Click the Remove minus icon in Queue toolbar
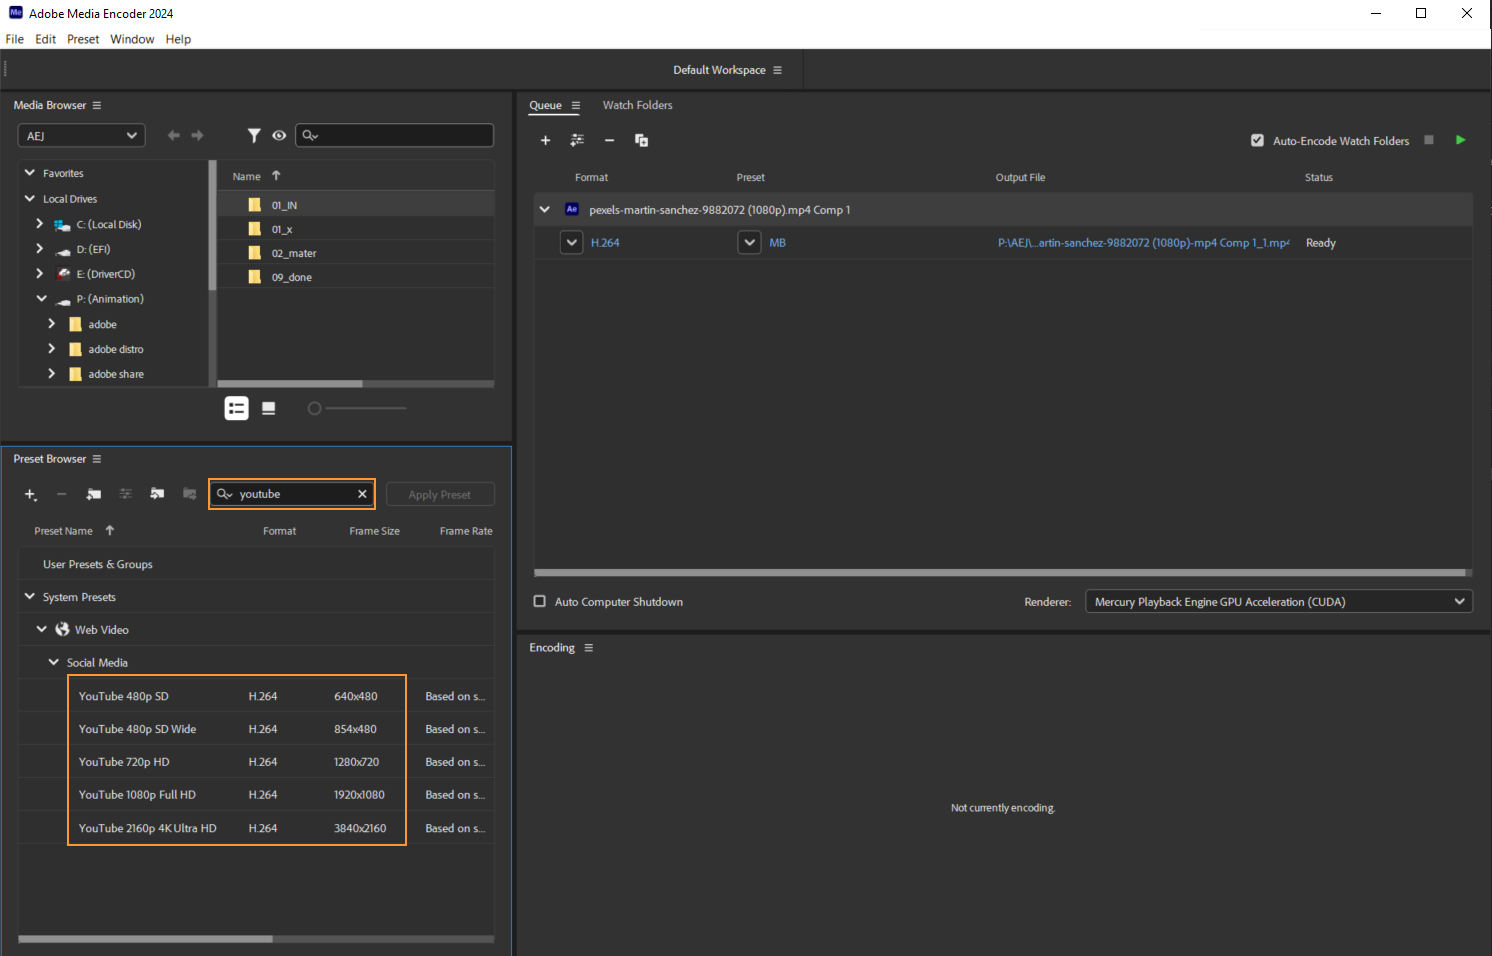 coord(609,141)
